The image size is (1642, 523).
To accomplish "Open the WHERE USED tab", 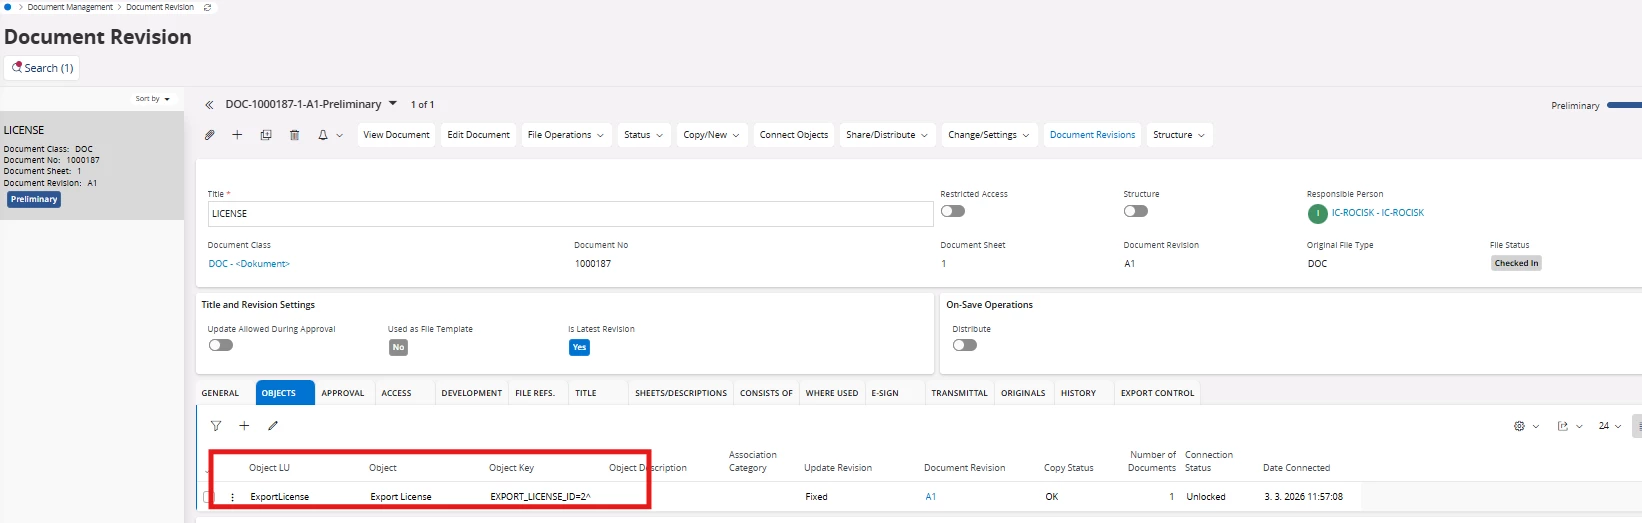I will (832, 393).
